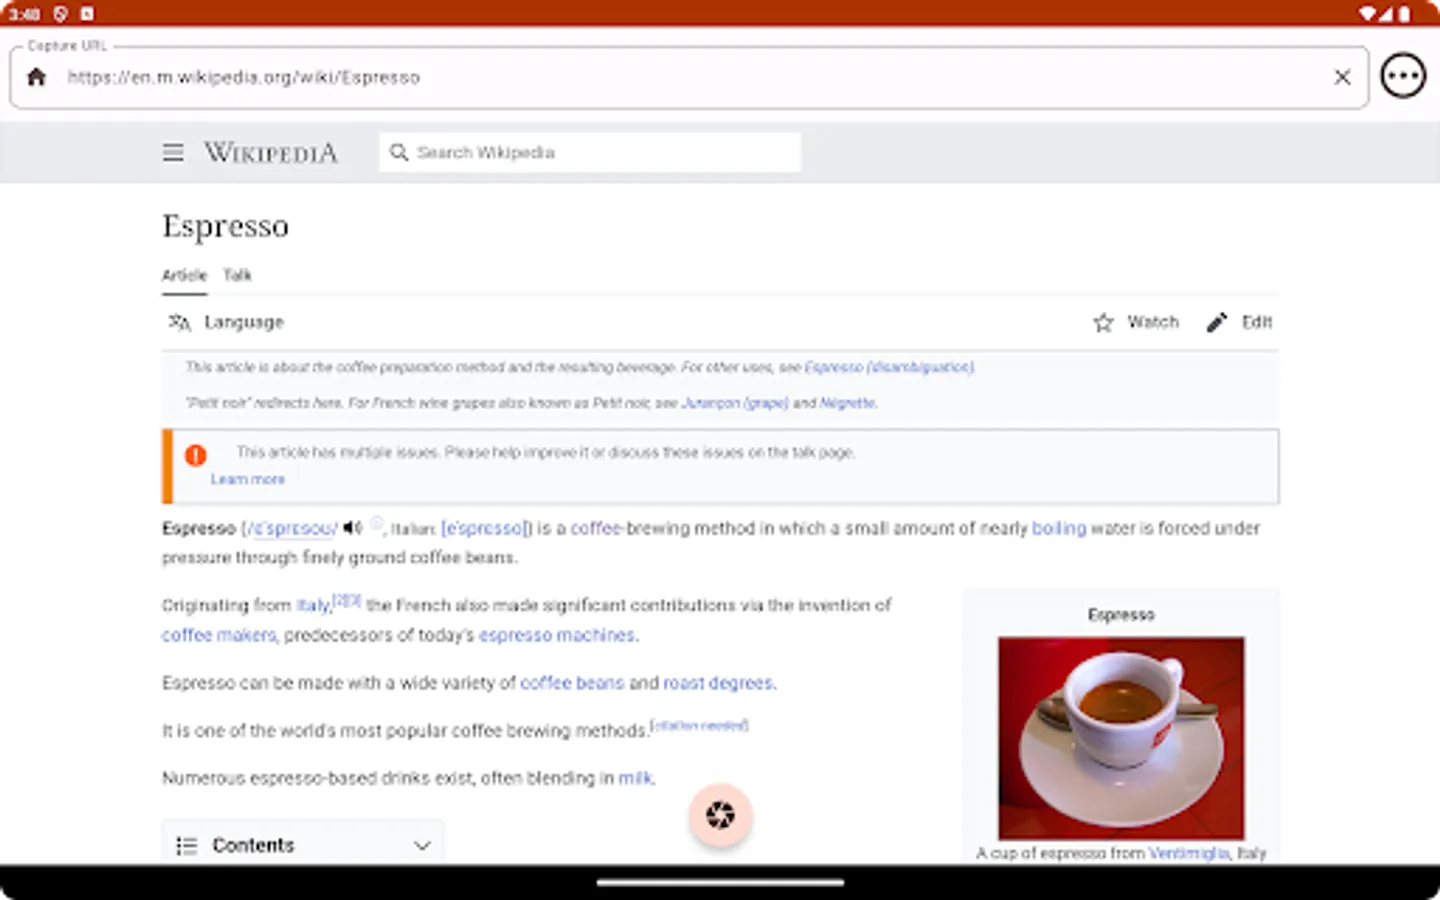Tap the Wi-Fi status icon

coord(1367,14)
